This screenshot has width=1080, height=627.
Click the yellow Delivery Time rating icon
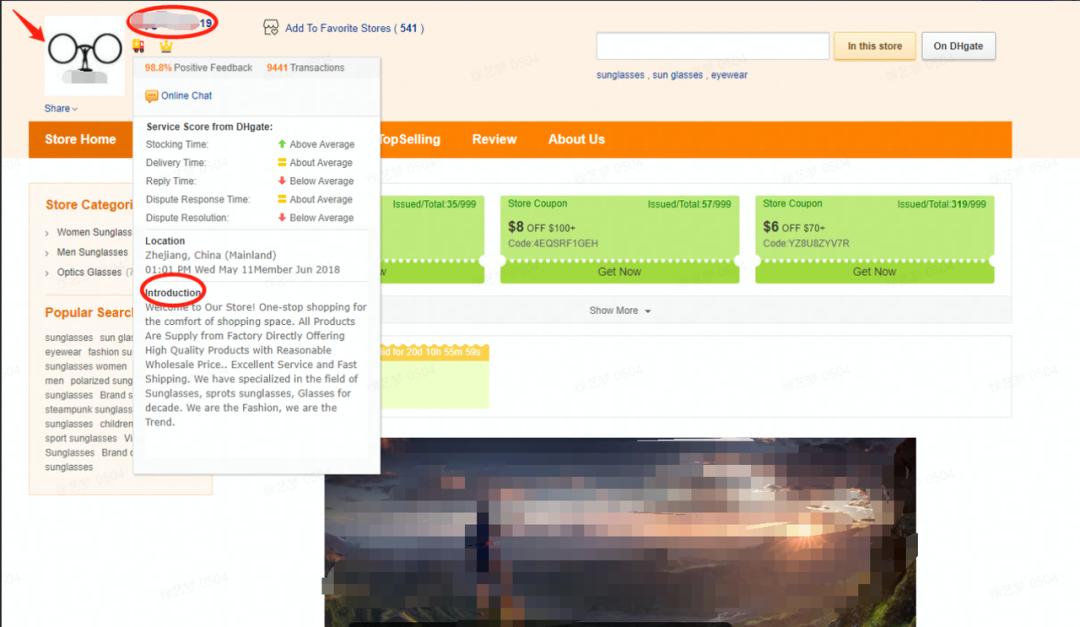282,163
